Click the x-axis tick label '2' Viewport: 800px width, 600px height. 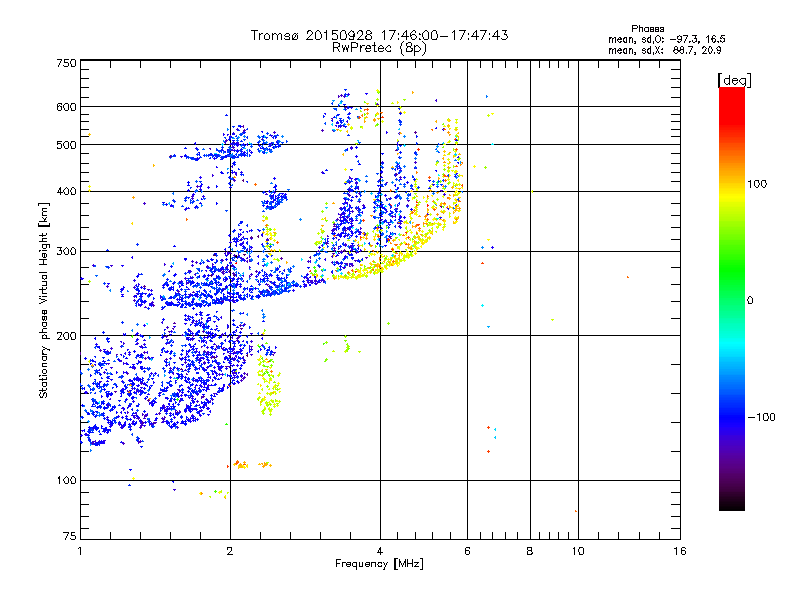tap(230, 551)
